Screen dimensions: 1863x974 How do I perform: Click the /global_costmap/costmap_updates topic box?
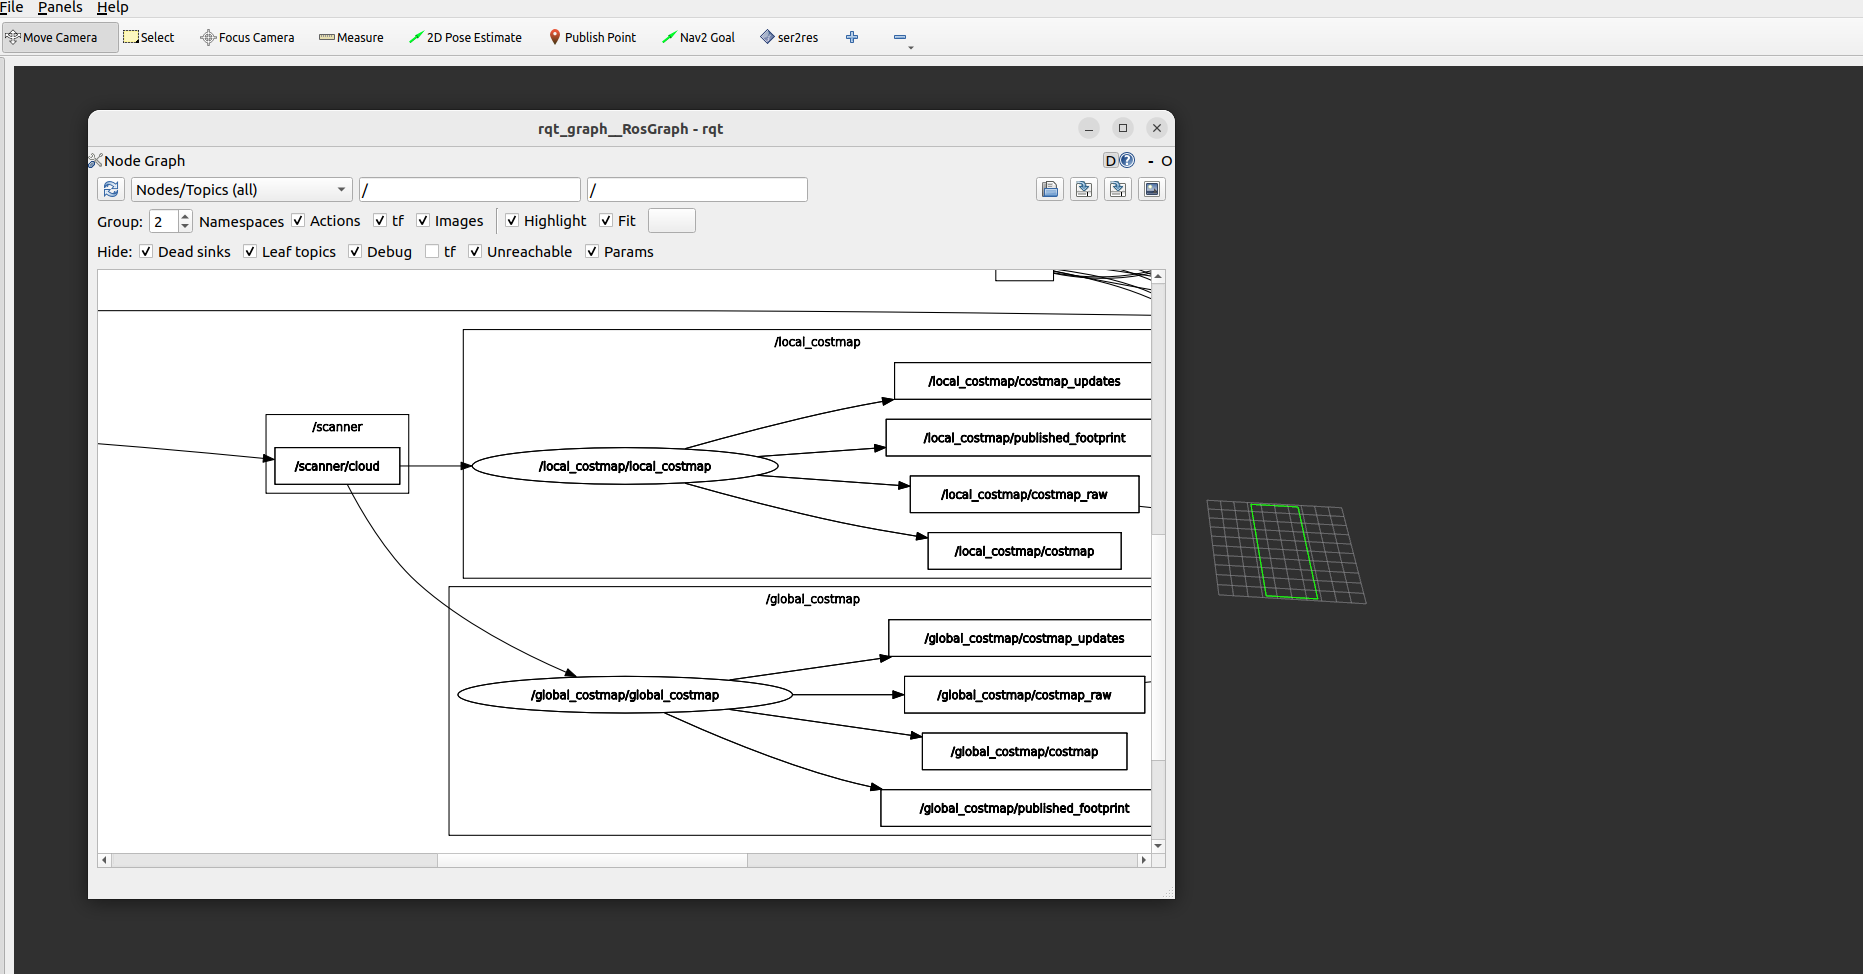[1020, 638]
